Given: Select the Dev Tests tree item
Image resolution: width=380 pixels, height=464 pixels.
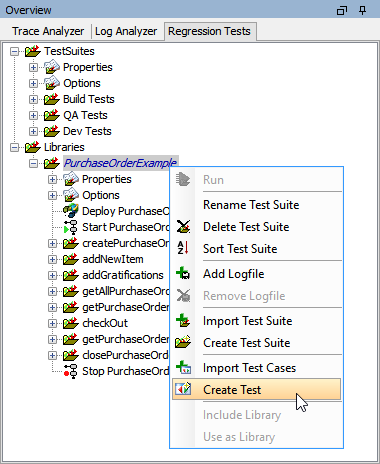Looking at the screenshot, I should (x=87, y=131).
